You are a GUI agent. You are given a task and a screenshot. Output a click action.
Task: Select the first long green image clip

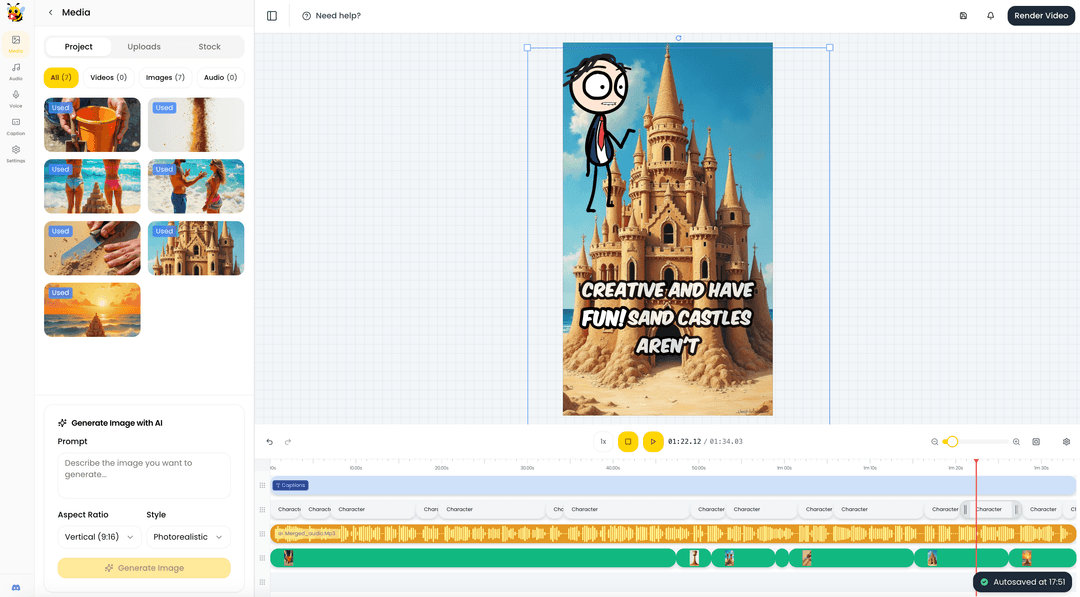click(473, 558)
